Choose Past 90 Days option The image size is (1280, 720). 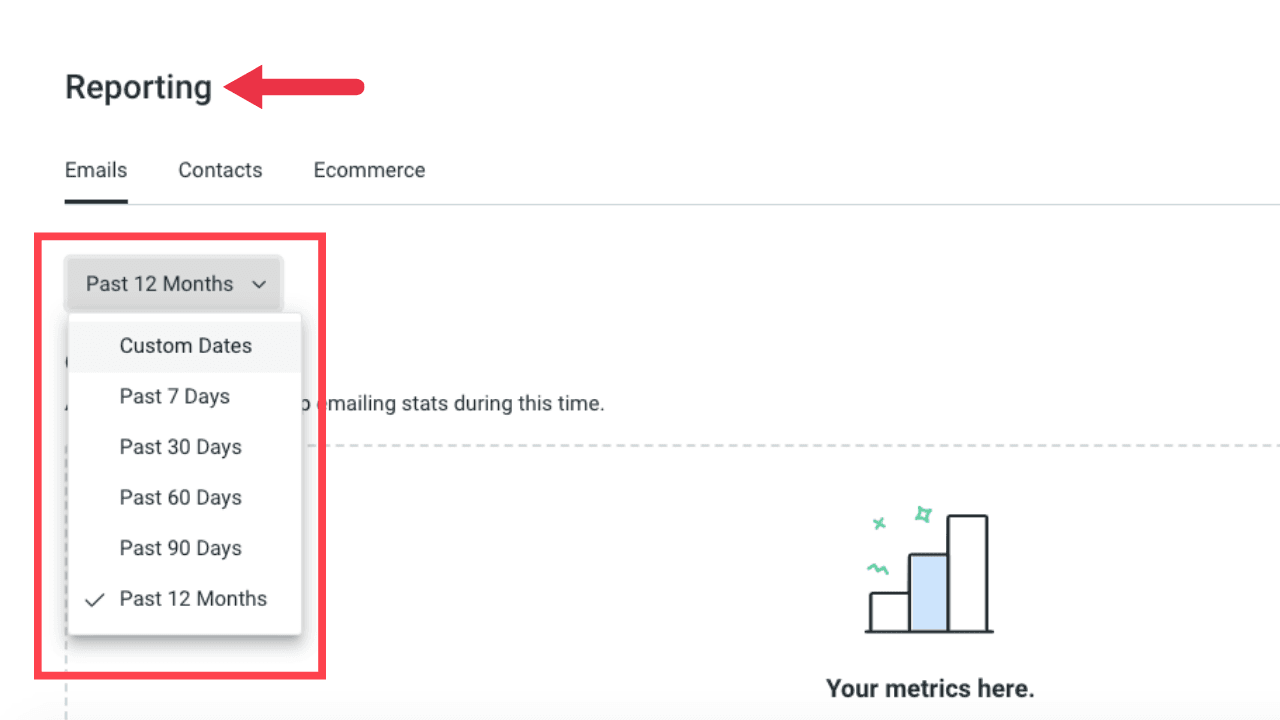[185, 548]
